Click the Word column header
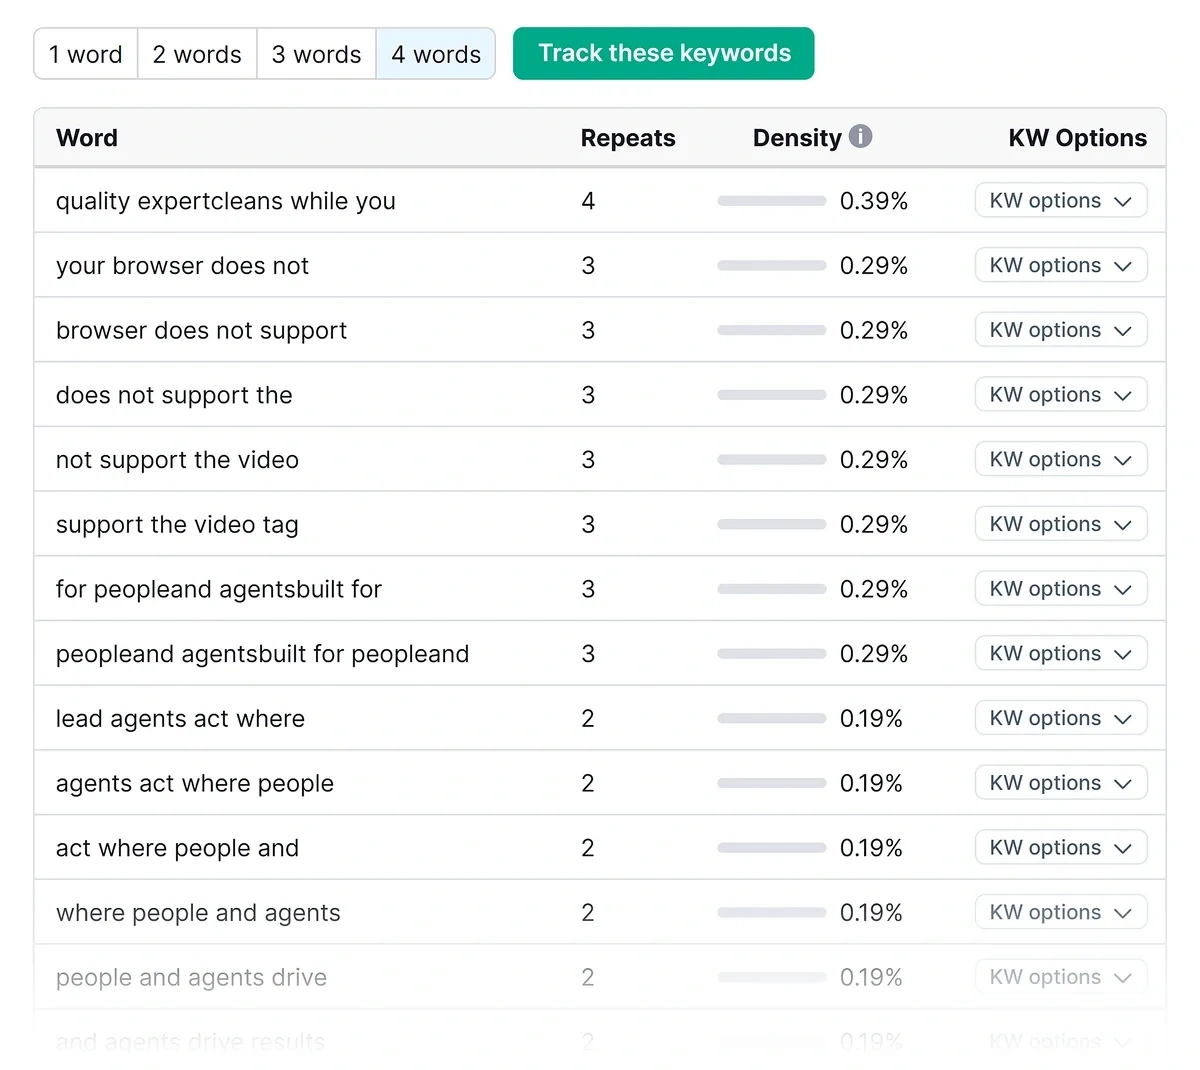Viewport: 1200px width, 1070px height. (87, 138)
